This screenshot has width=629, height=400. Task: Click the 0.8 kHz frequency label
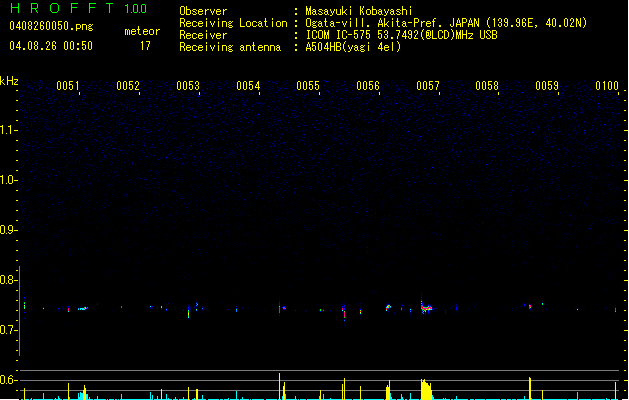tap(9, 280)
